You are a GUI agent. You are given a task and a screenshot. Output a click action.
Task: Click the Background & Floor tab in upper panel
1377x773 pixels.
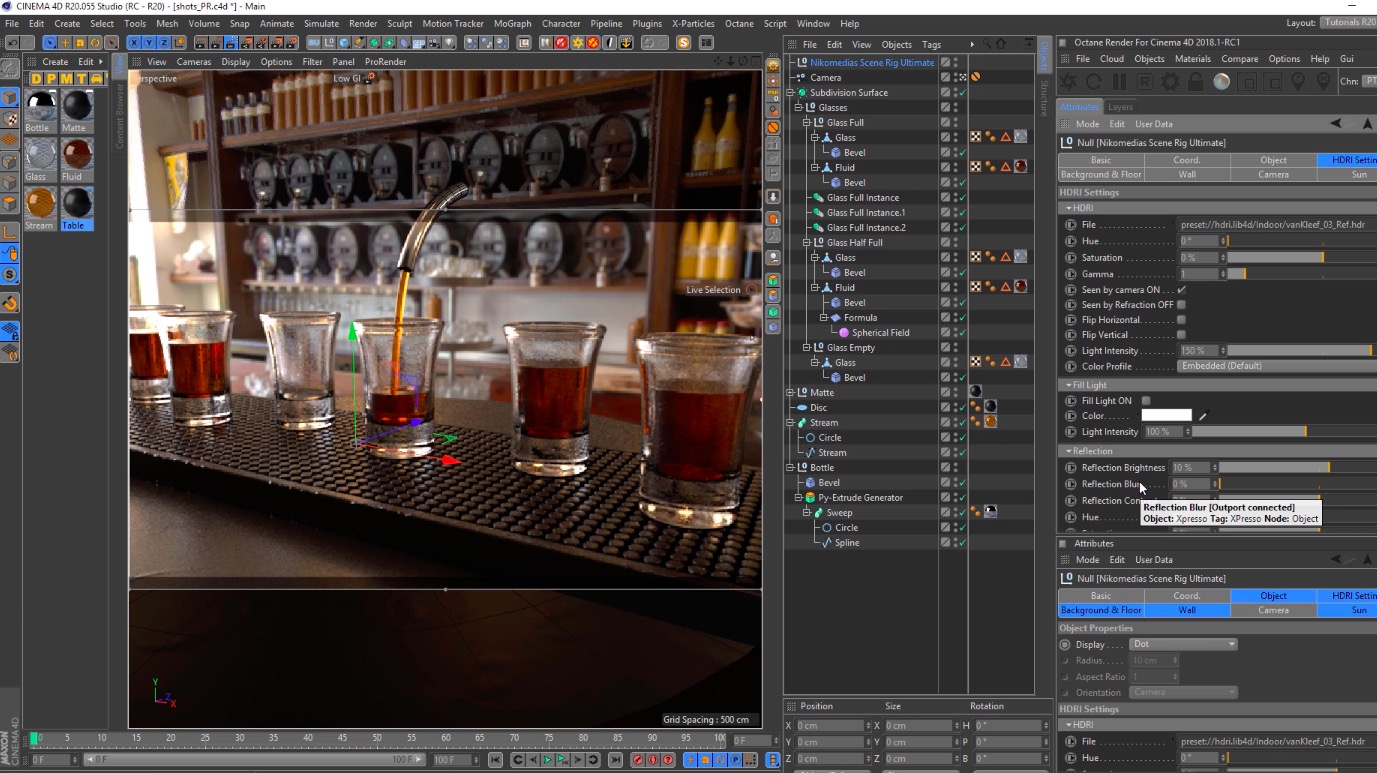point(1101,174)
